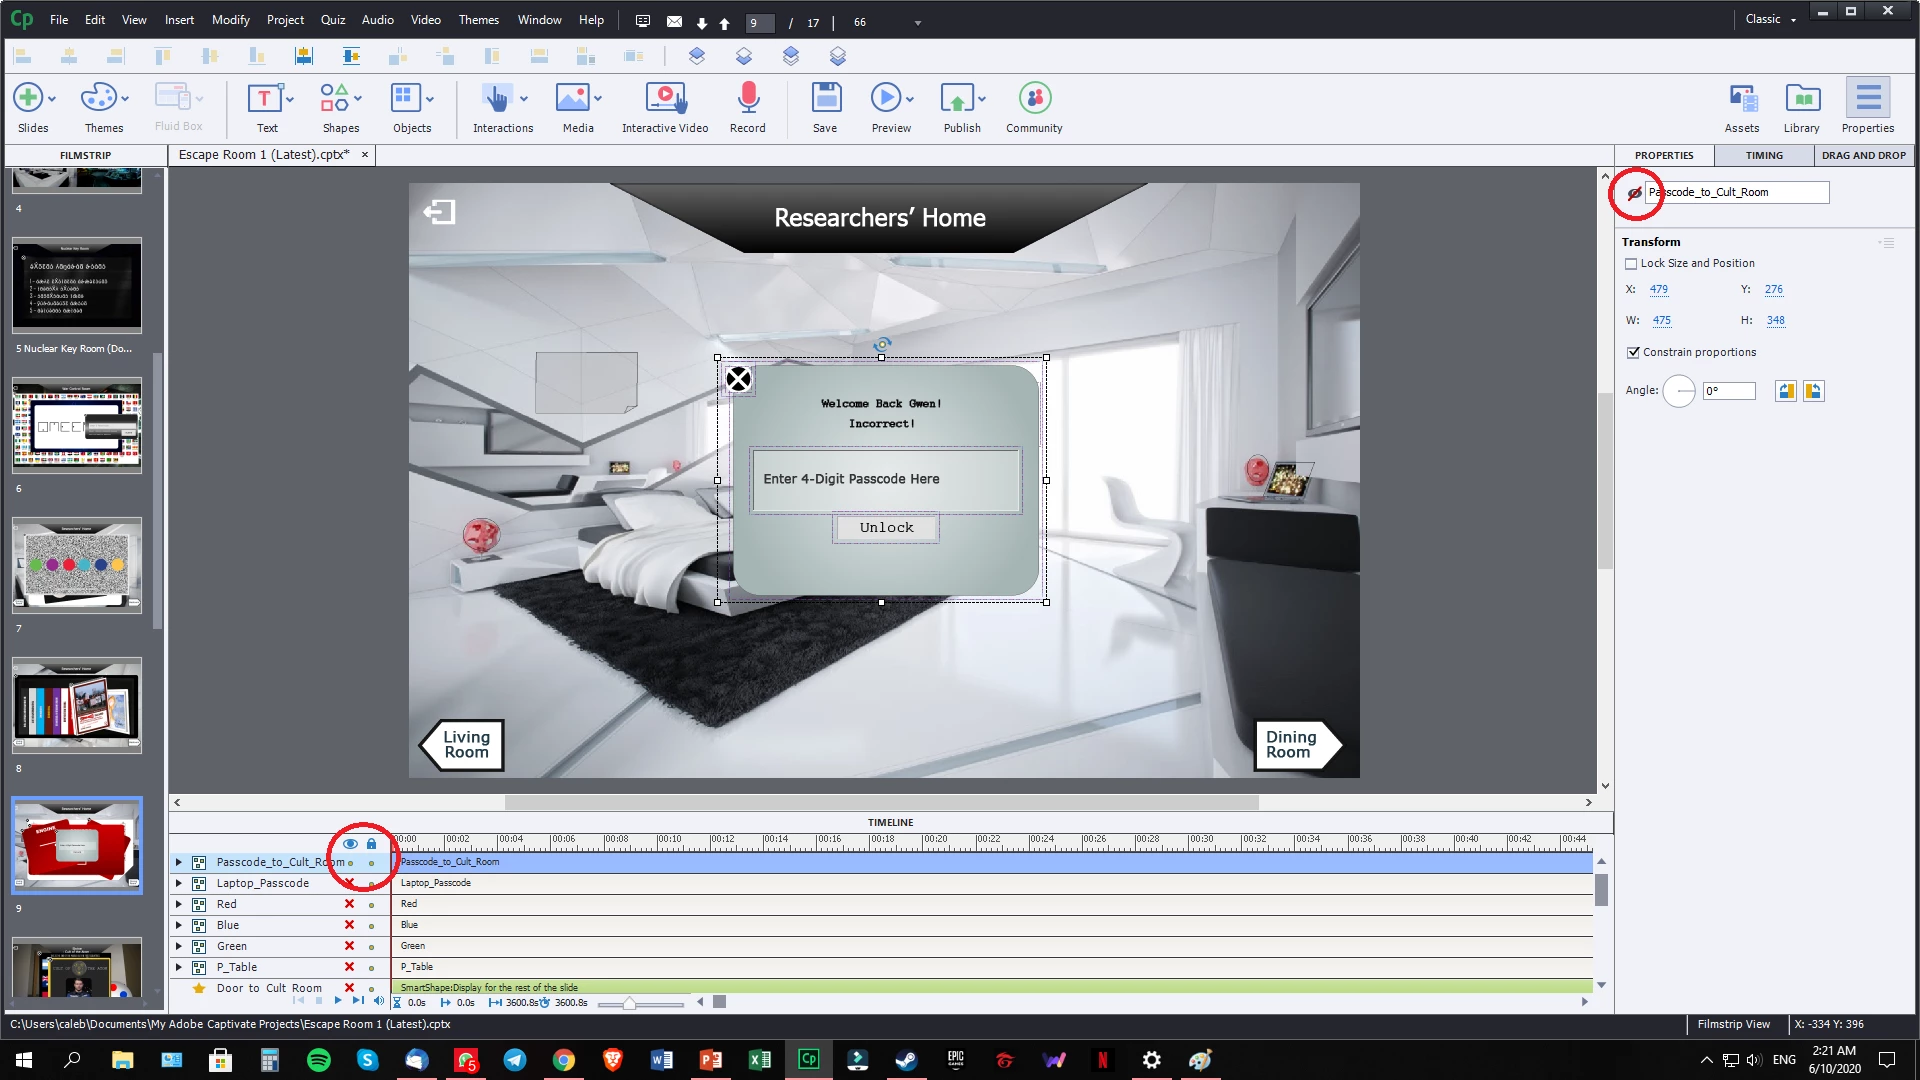1920x1080 pixels.
Task: Switch to the Timing tab
Action: coord(1764,156)
